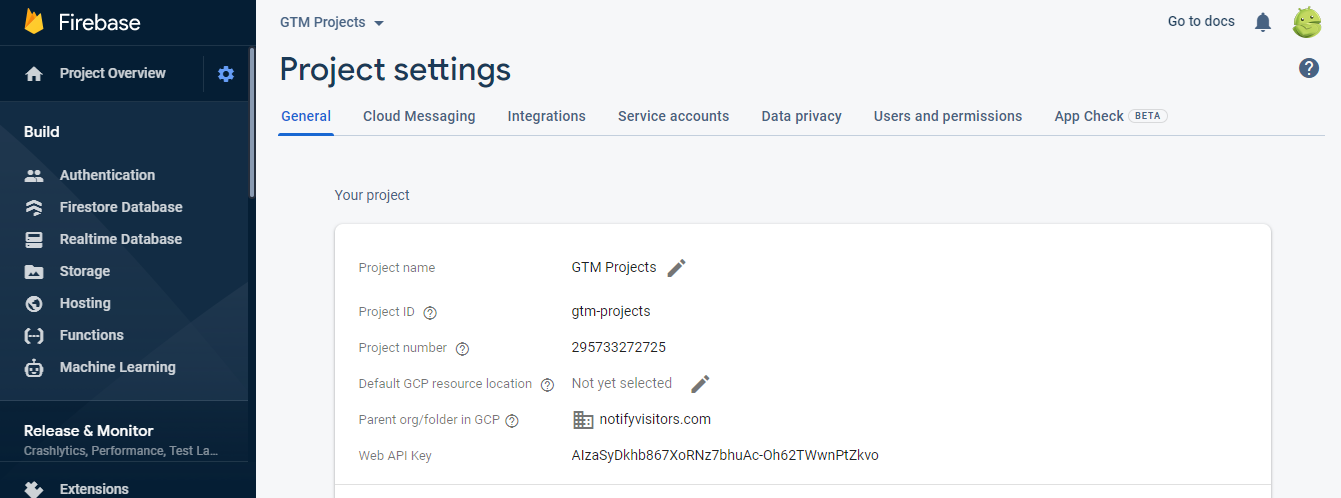This screenshot has height=498, width=1341.
Task: Open Functions in the sidebar
Action: 92,335
